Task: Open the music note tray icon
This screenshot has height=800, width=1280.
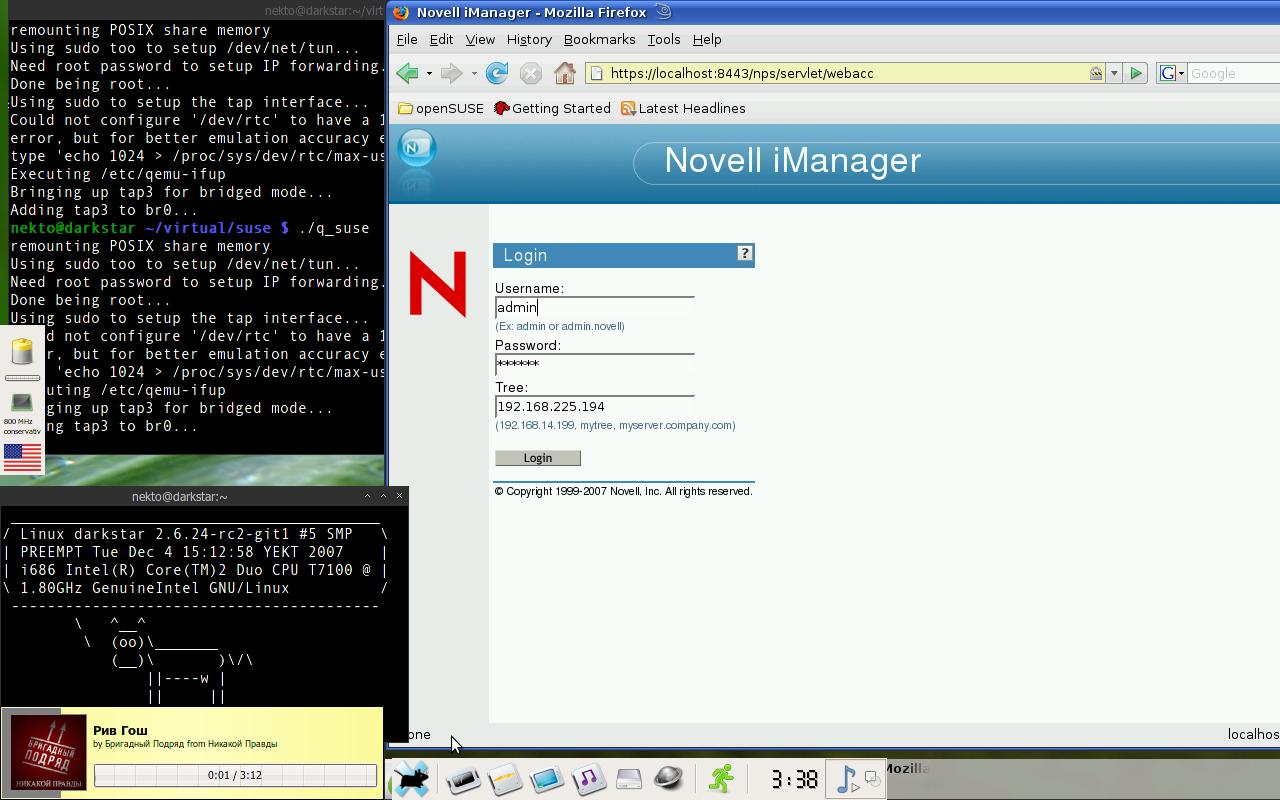Action: (x=846, y=779)
